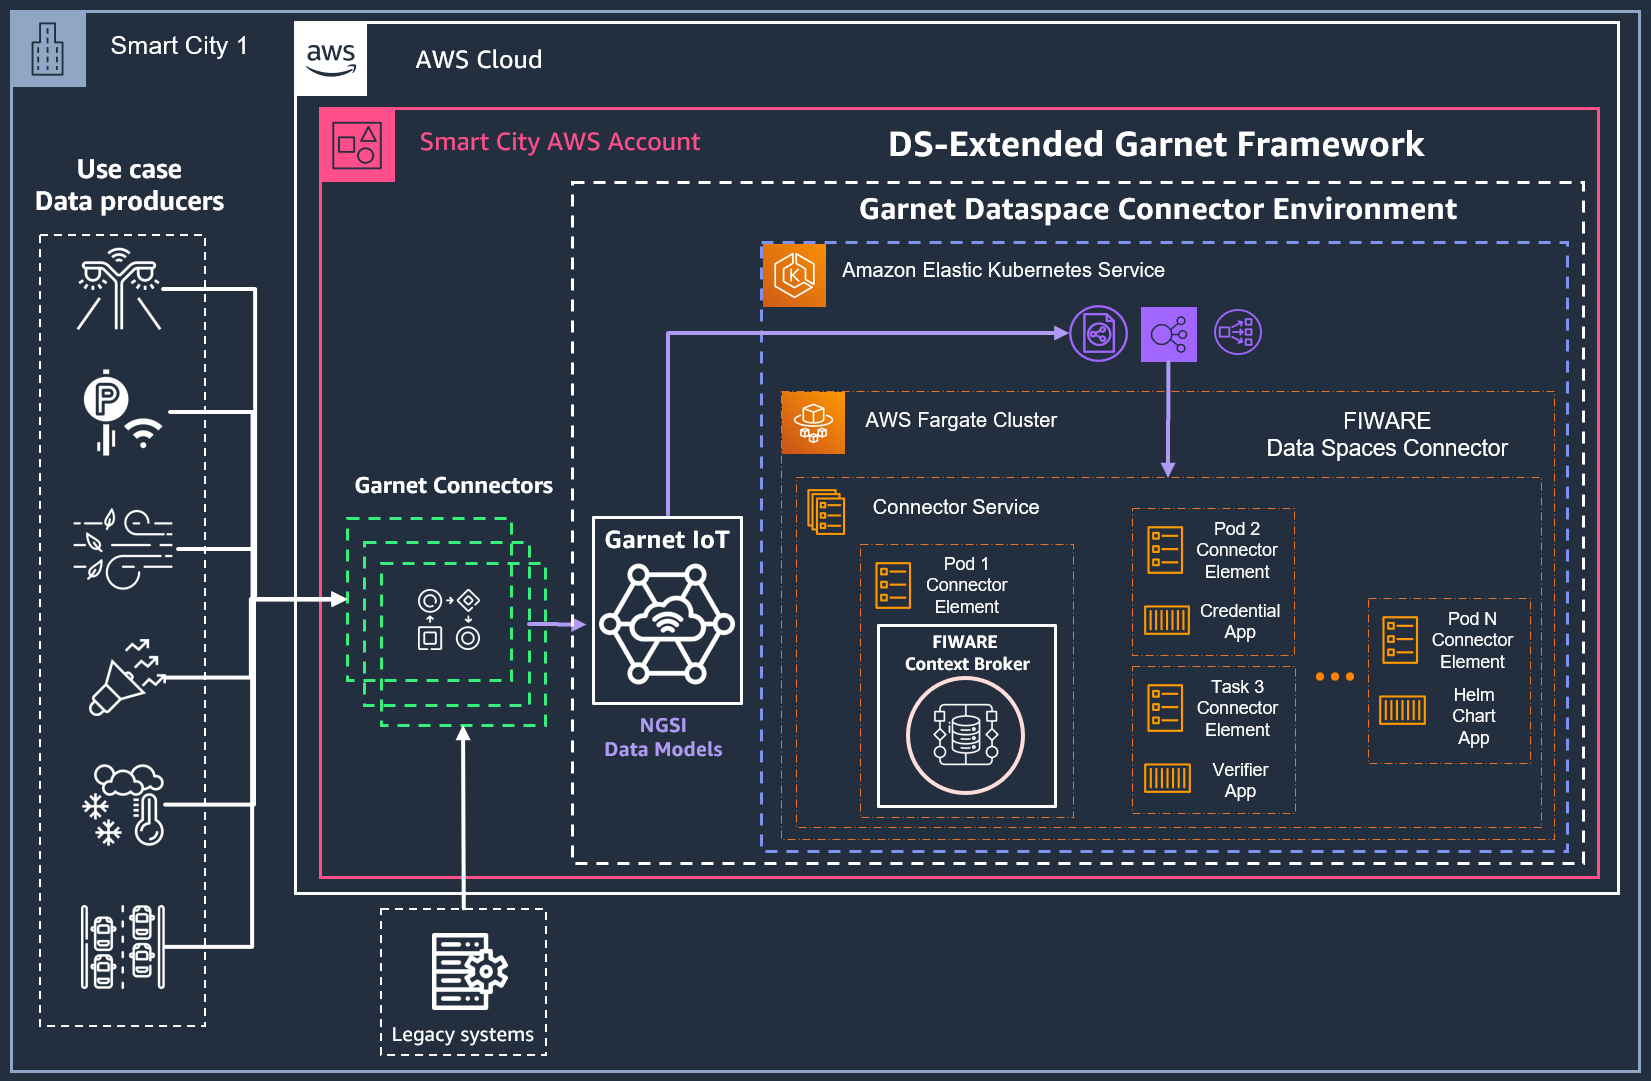Select the AWS Cloud label
The height and width of the screenshot is (1081, 1651).
(479, 60)
